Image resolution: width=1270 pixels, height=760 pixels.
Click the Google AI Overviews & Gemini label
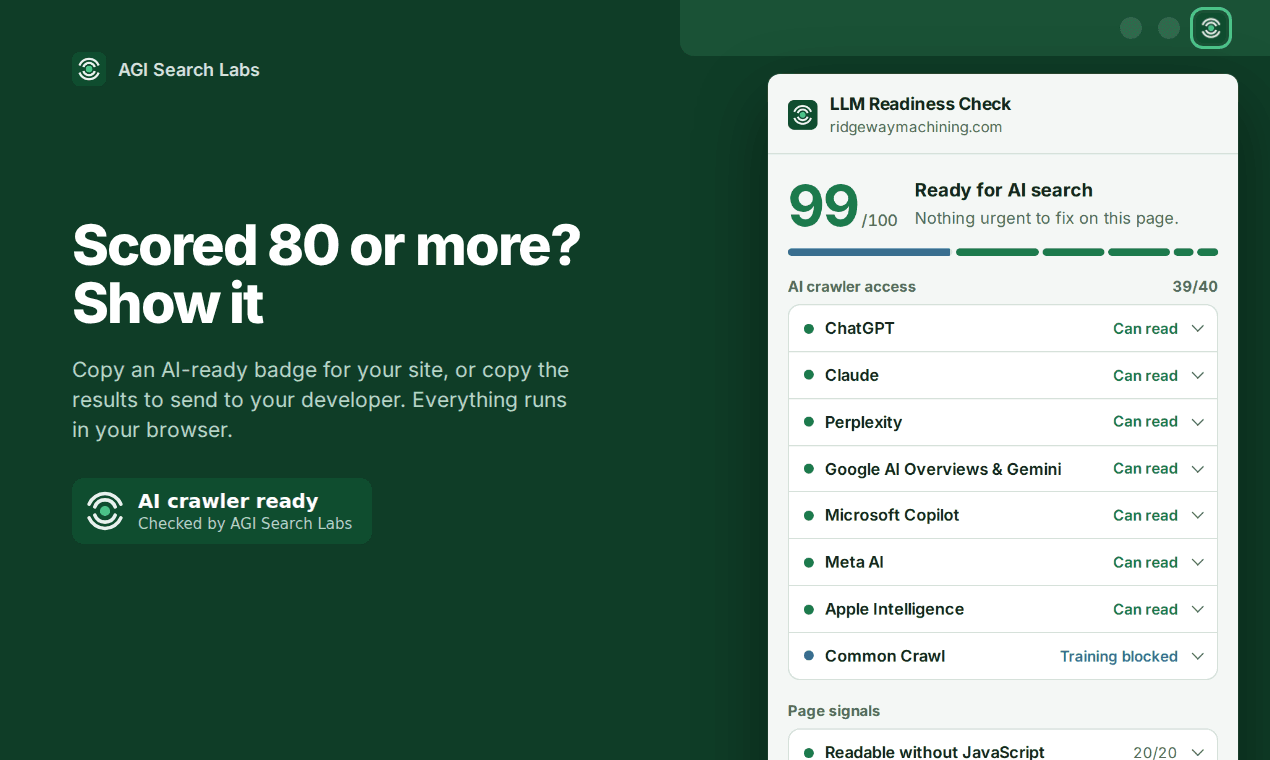pos(943,469)
